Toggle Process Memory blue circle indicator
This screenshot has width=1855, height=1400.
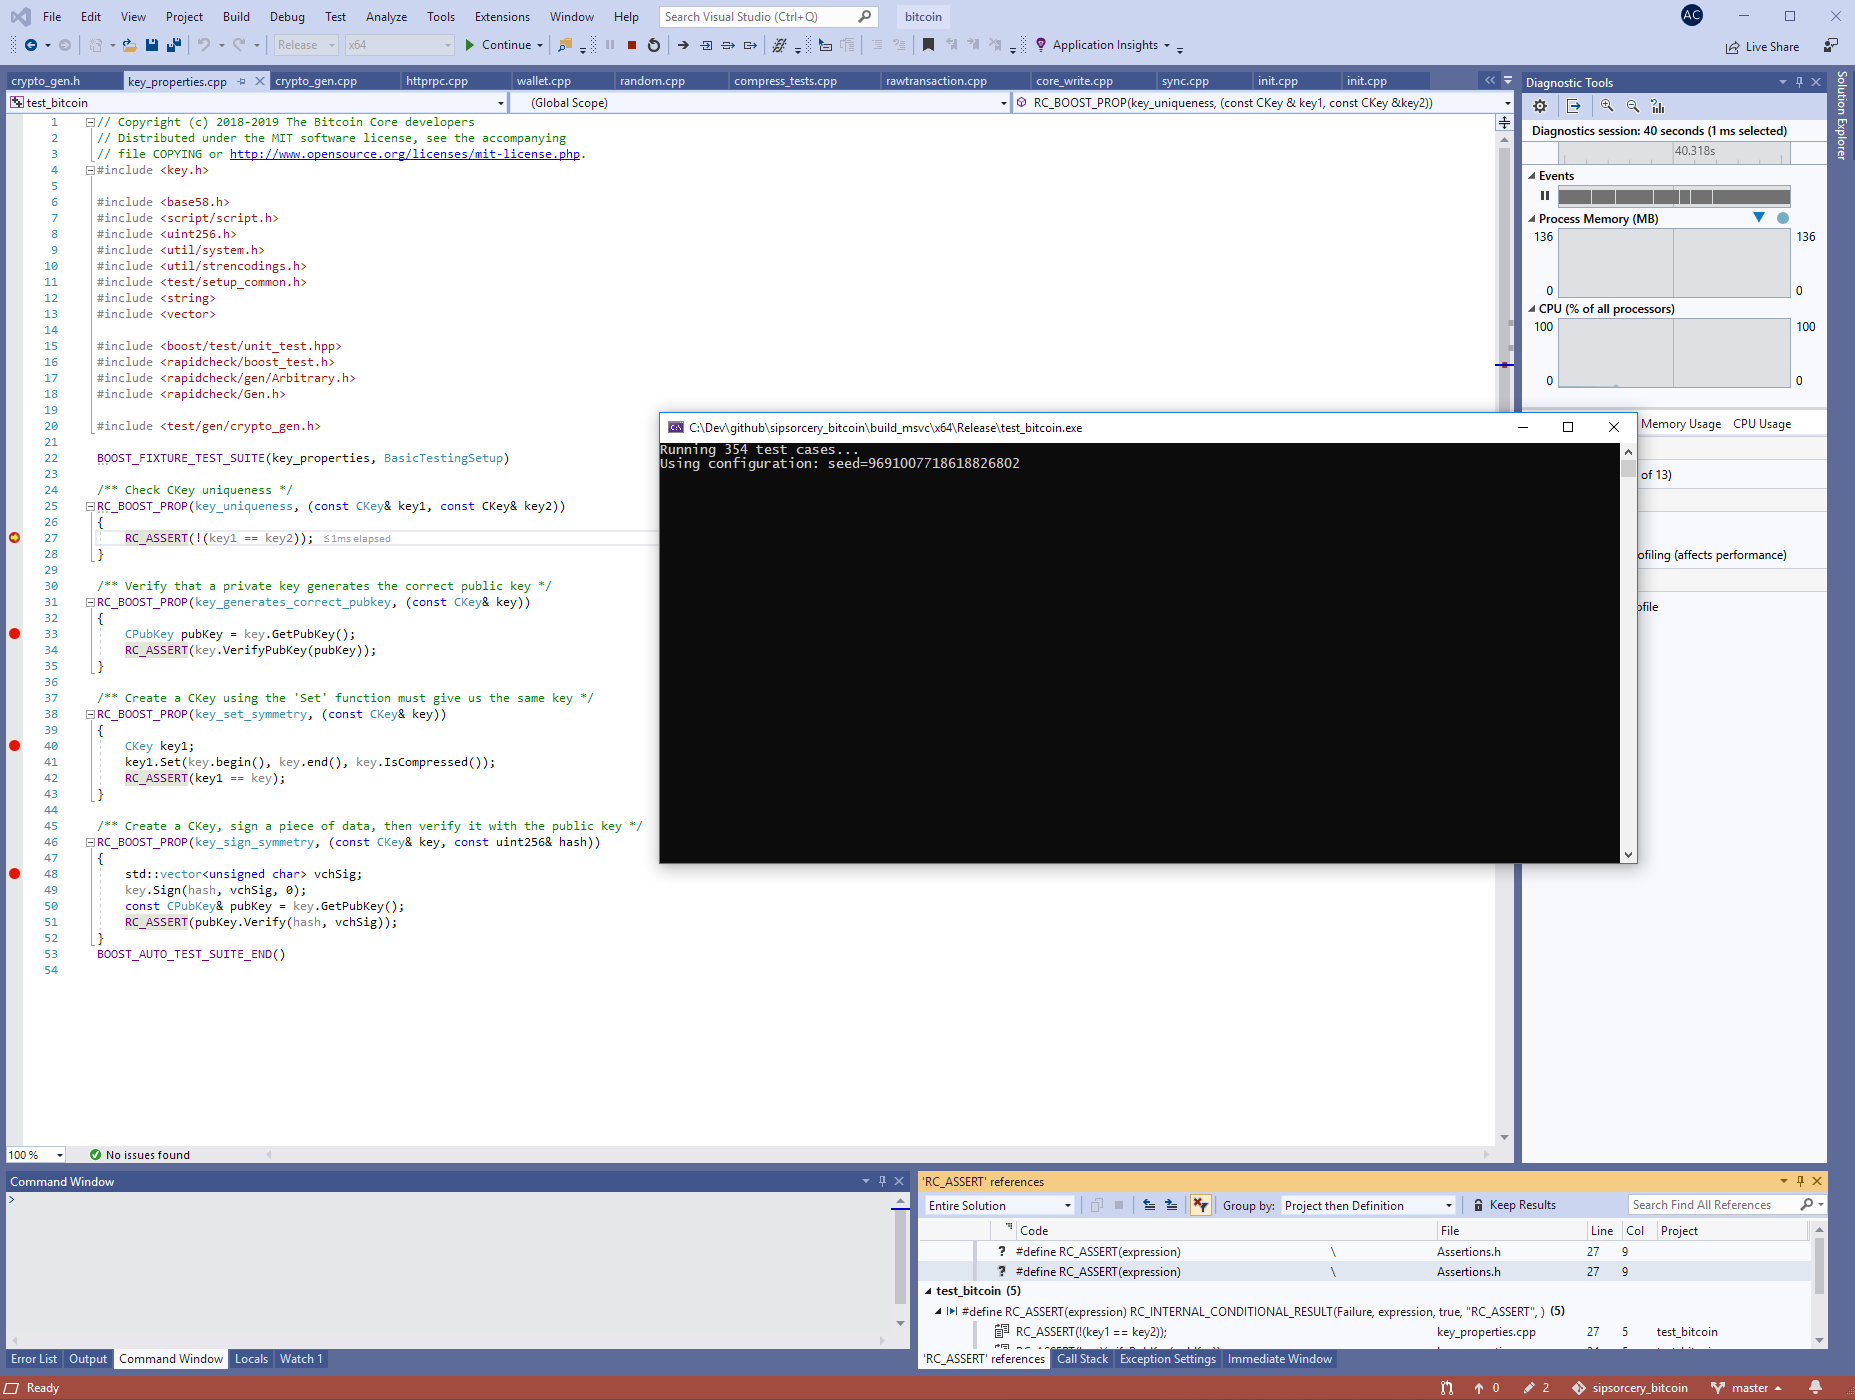(1782, 218)
